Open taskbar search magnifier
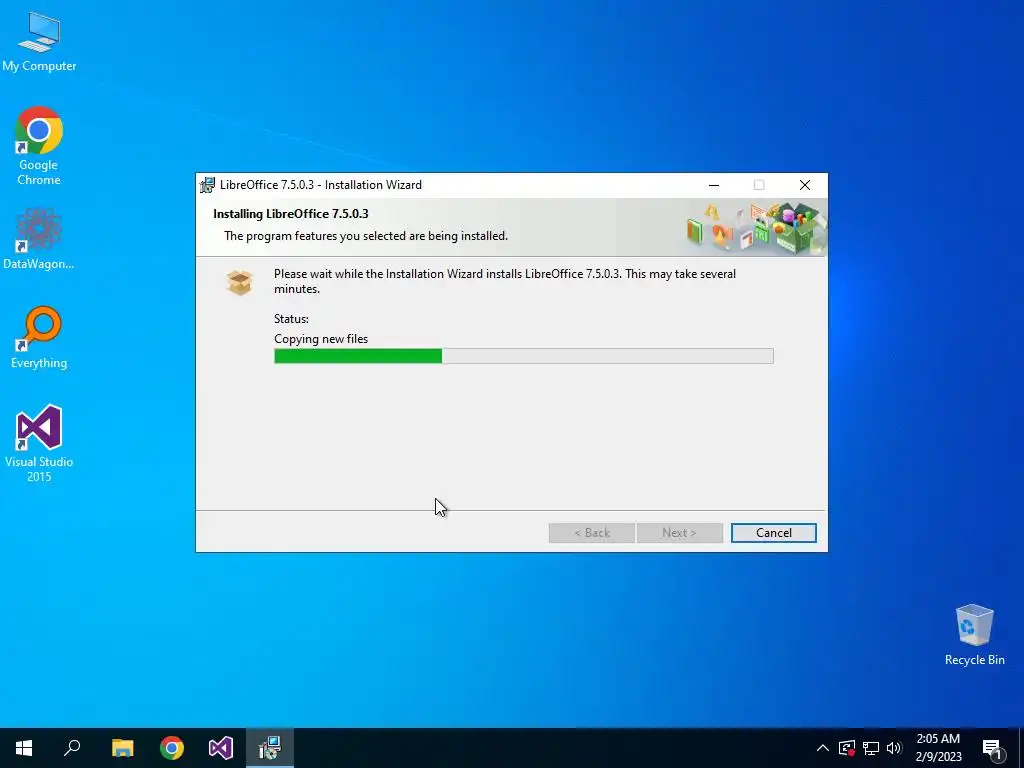 72,748
